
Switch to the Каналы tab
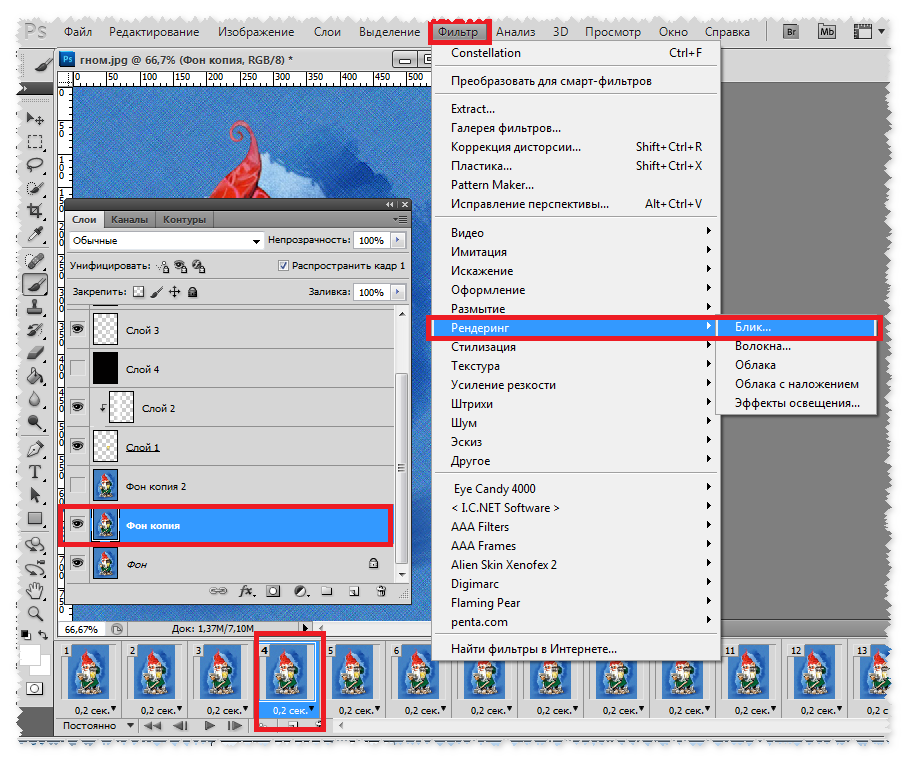tap(129, 219)
